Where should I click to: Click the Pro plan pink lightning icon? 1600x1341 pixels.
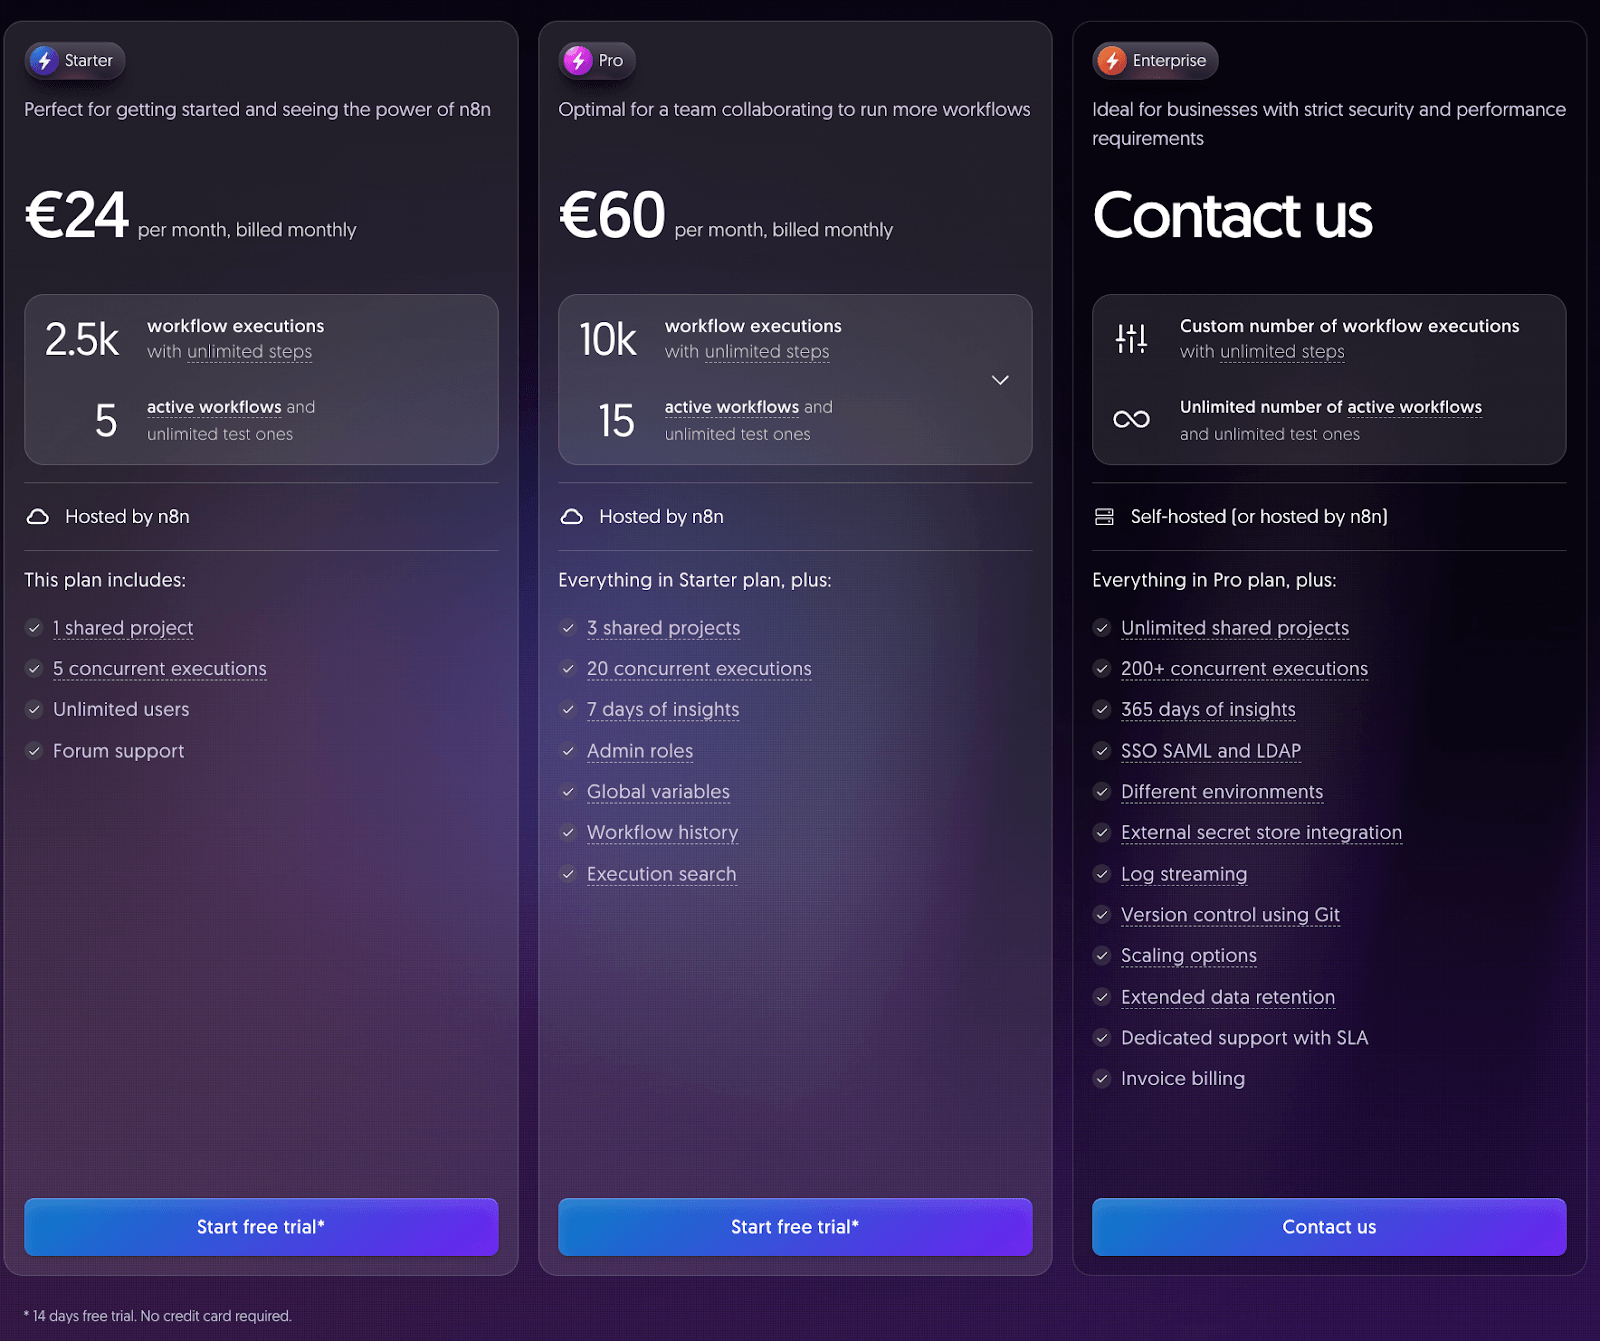pos(578,61)
